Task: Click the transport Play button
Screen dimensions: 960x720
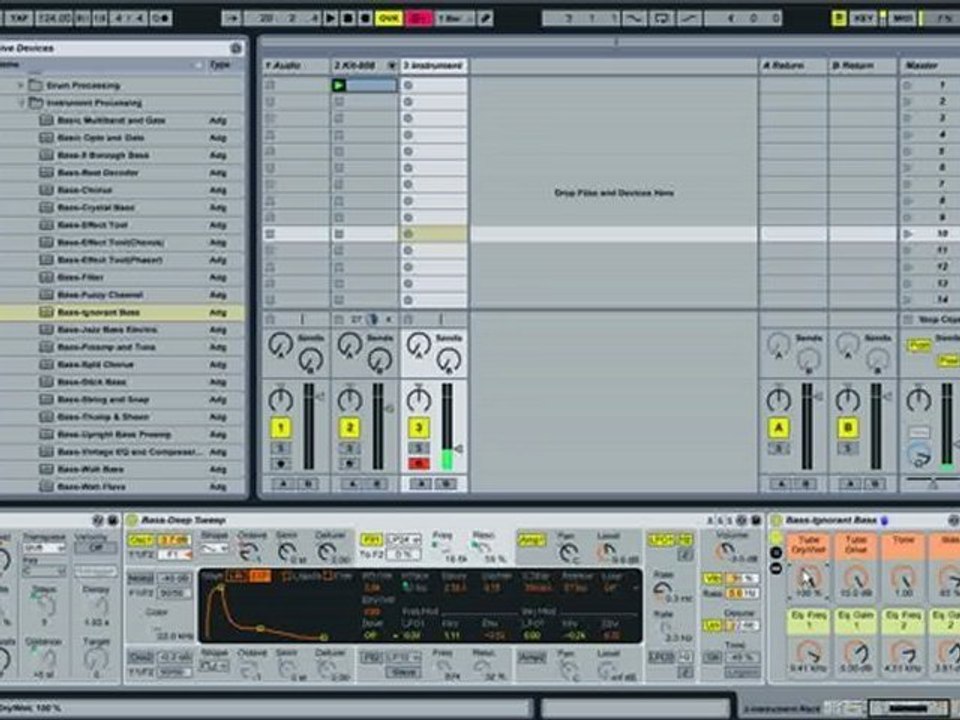Action: click(330, 18)
